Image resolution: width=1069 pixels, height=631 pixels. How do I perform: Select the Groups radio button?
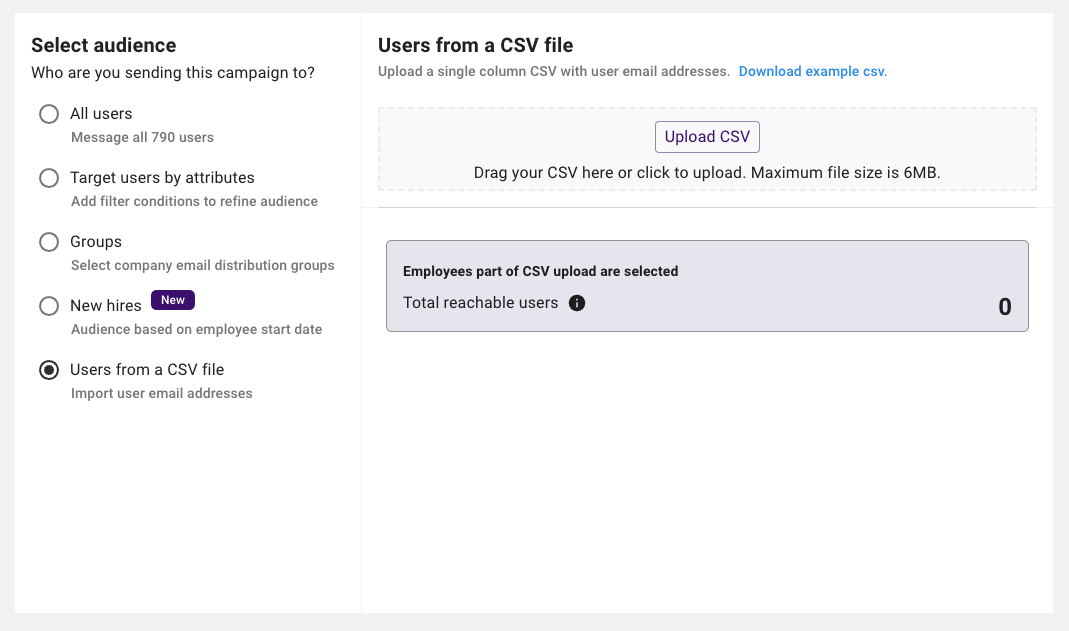pyautogui.click(x=48, y=242)
